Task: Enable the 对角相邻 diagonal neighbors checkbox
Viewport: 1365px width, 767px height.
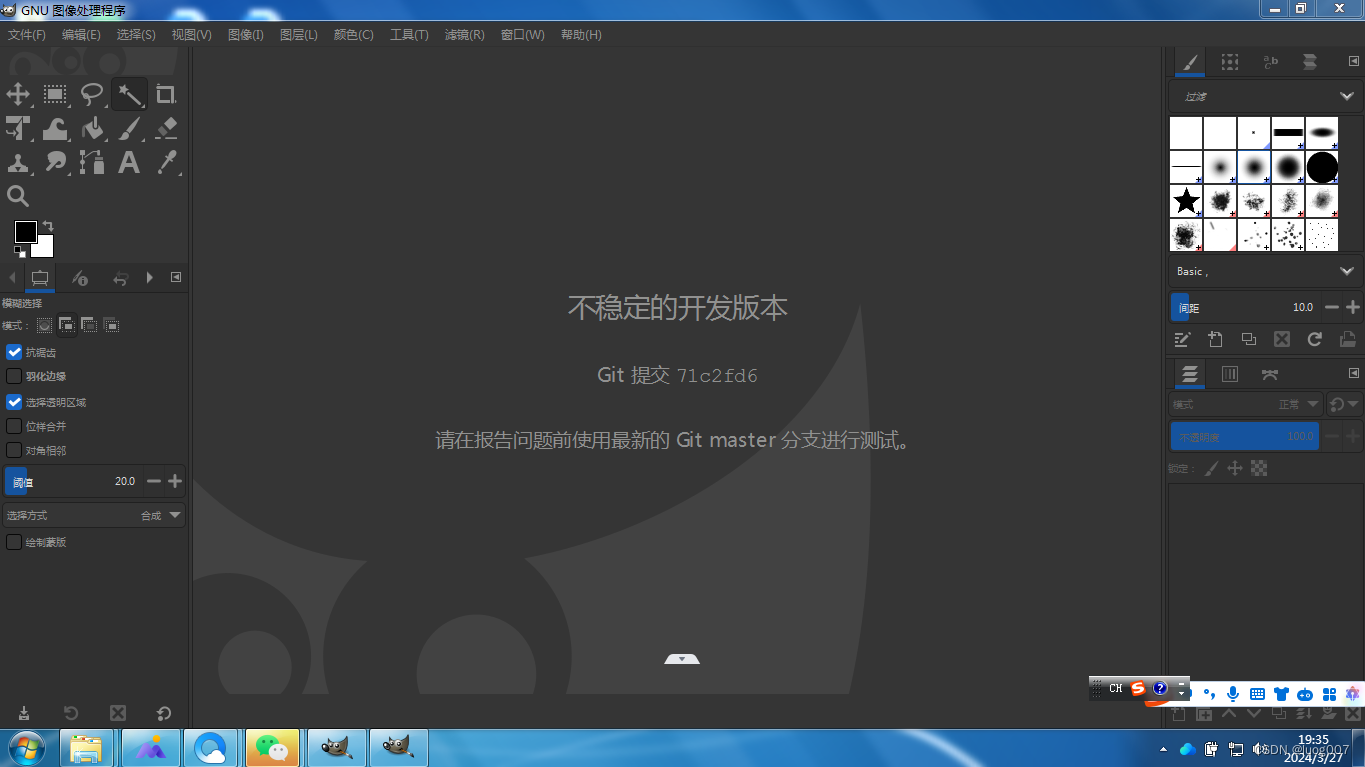Action: pos(14,450)
